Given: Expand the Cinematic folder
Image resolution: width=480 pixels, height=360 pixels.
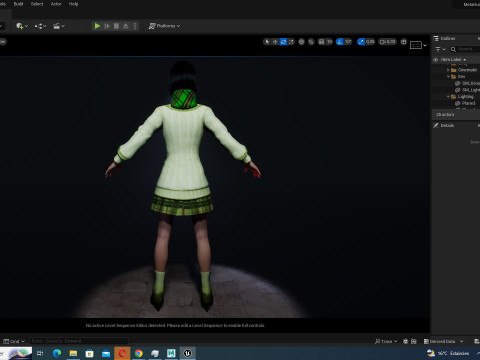Looking at the screenshot, I should (x=448, y=70).
